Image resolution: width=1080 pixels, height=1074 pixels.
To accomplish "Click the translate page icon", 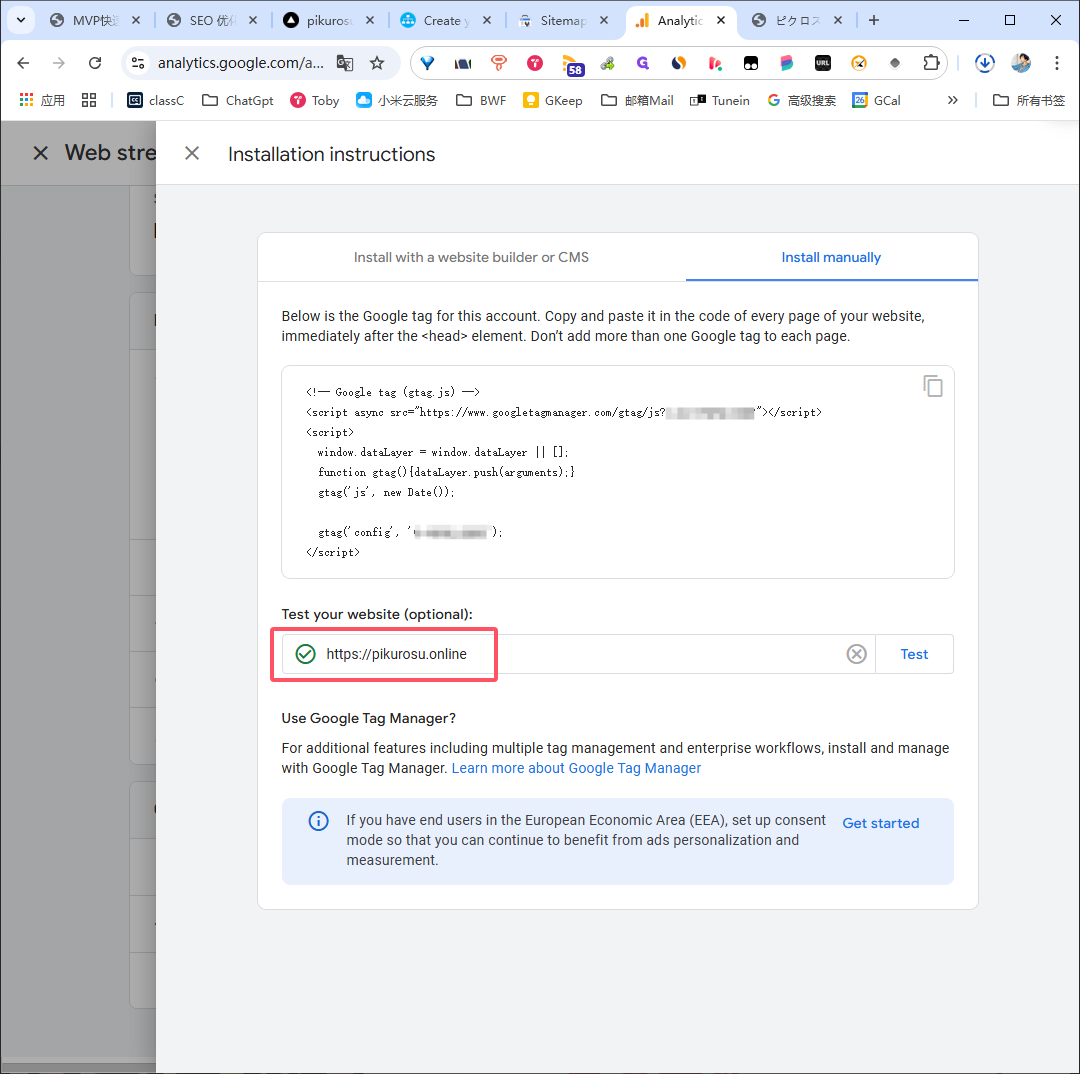I will [x=344, y=63].
